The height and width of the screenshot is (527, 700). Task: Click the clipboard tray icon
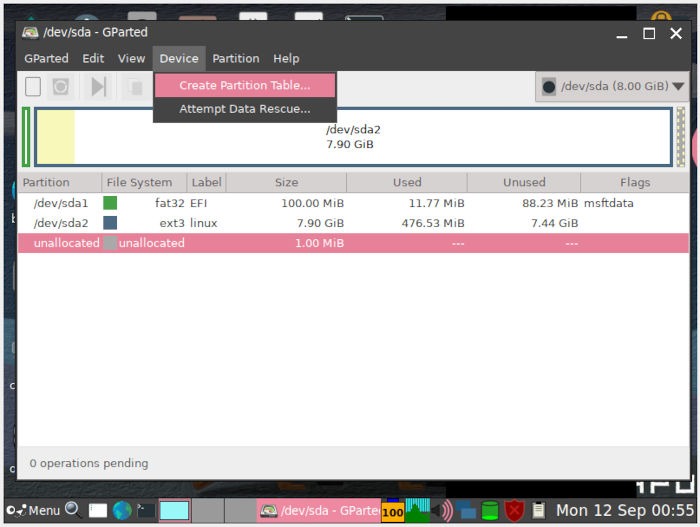(x=538, y=510)
